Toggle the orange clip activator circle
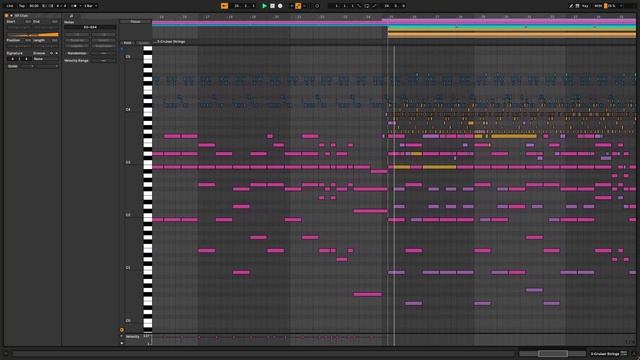Viewport: 640px width, 360px height. (6, 16)
